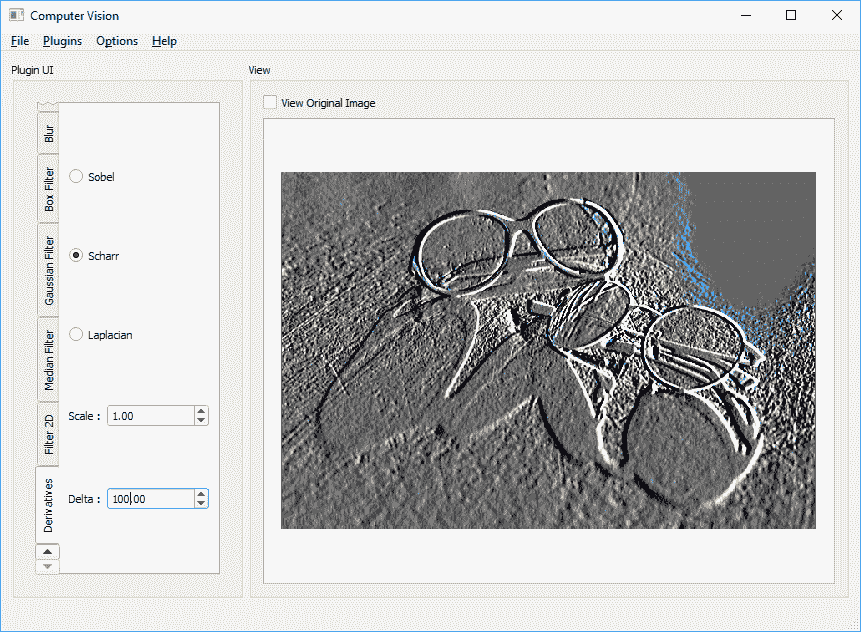Select the Scharr radio button
Viewport: 861px width, 632px height.
(76, 256)
